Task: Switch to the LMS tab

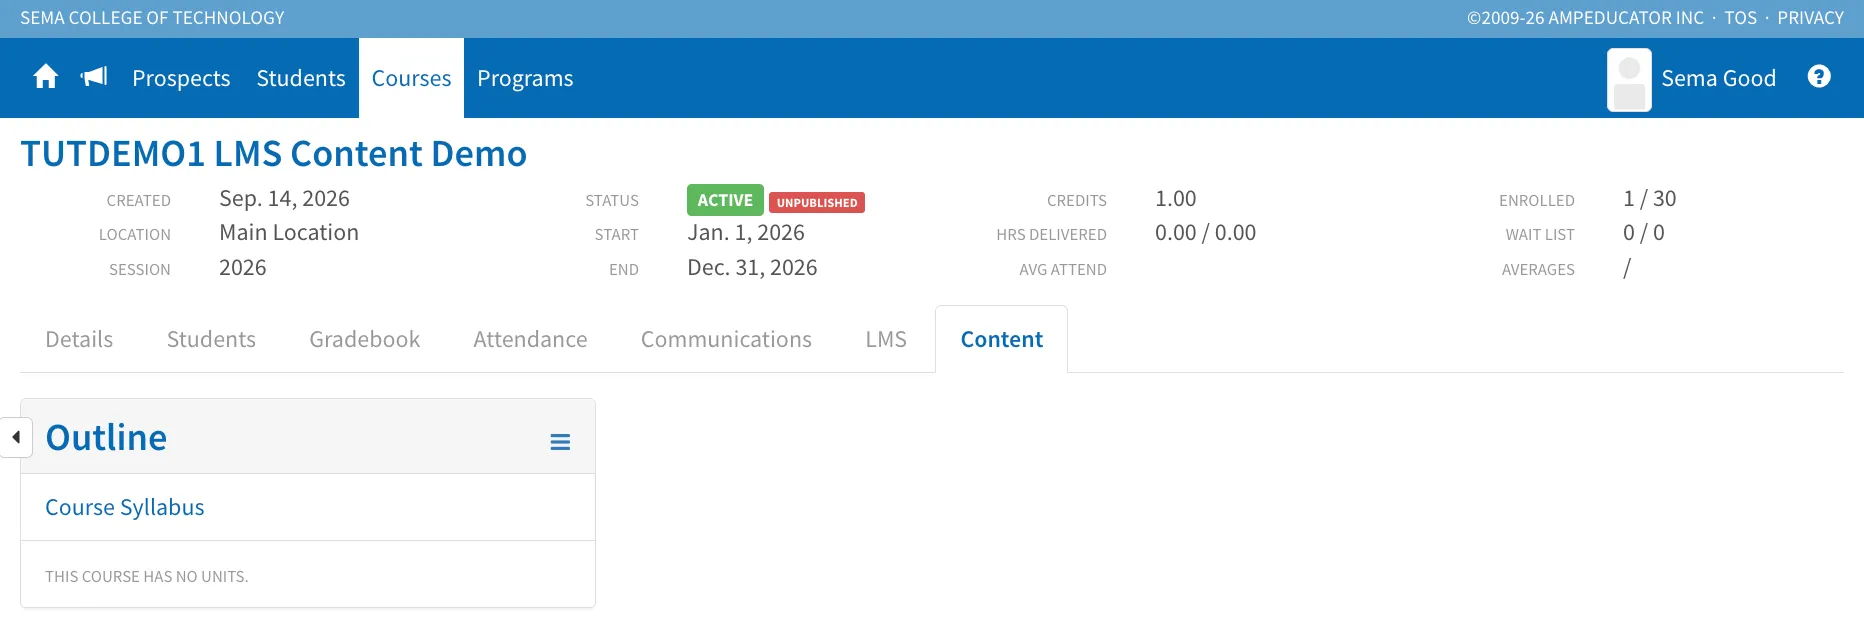Action: (886, 339)
